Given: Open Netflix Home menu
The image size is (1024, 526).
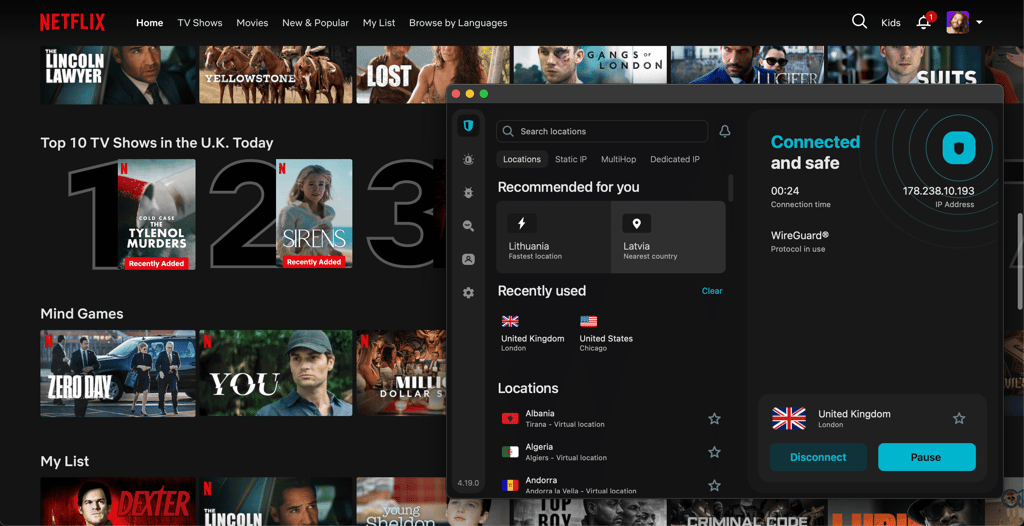Looking at the screenshot, I should (x=150, y=23).
